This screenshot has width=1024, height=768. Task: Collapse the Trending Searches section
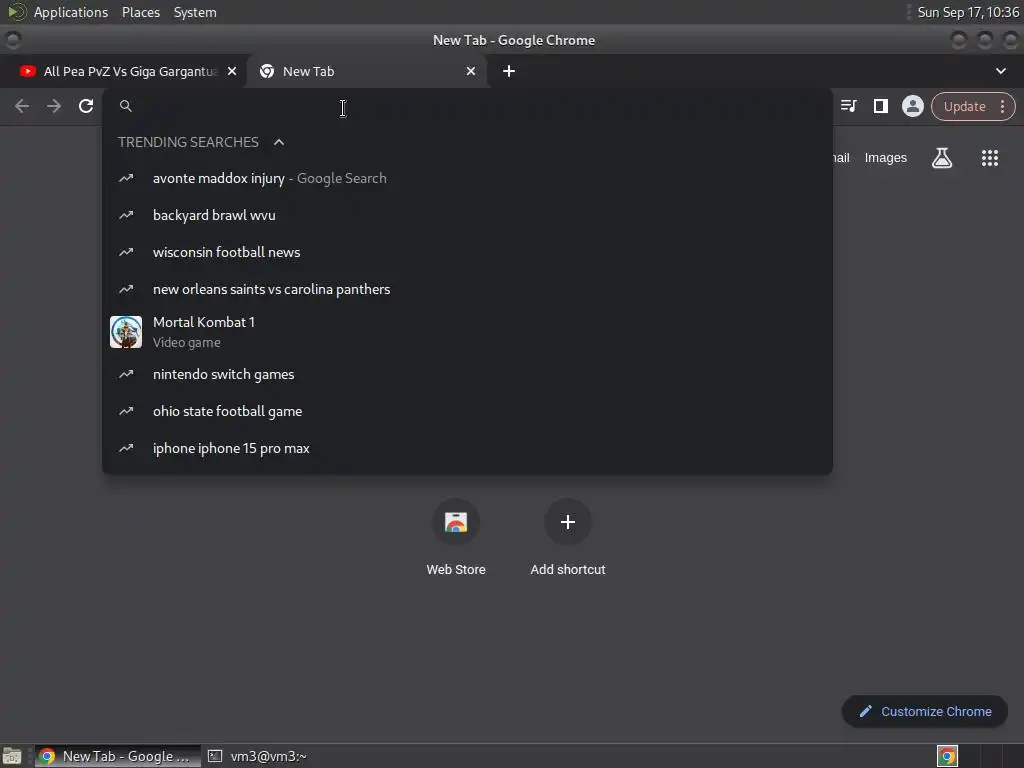[279, 142]
